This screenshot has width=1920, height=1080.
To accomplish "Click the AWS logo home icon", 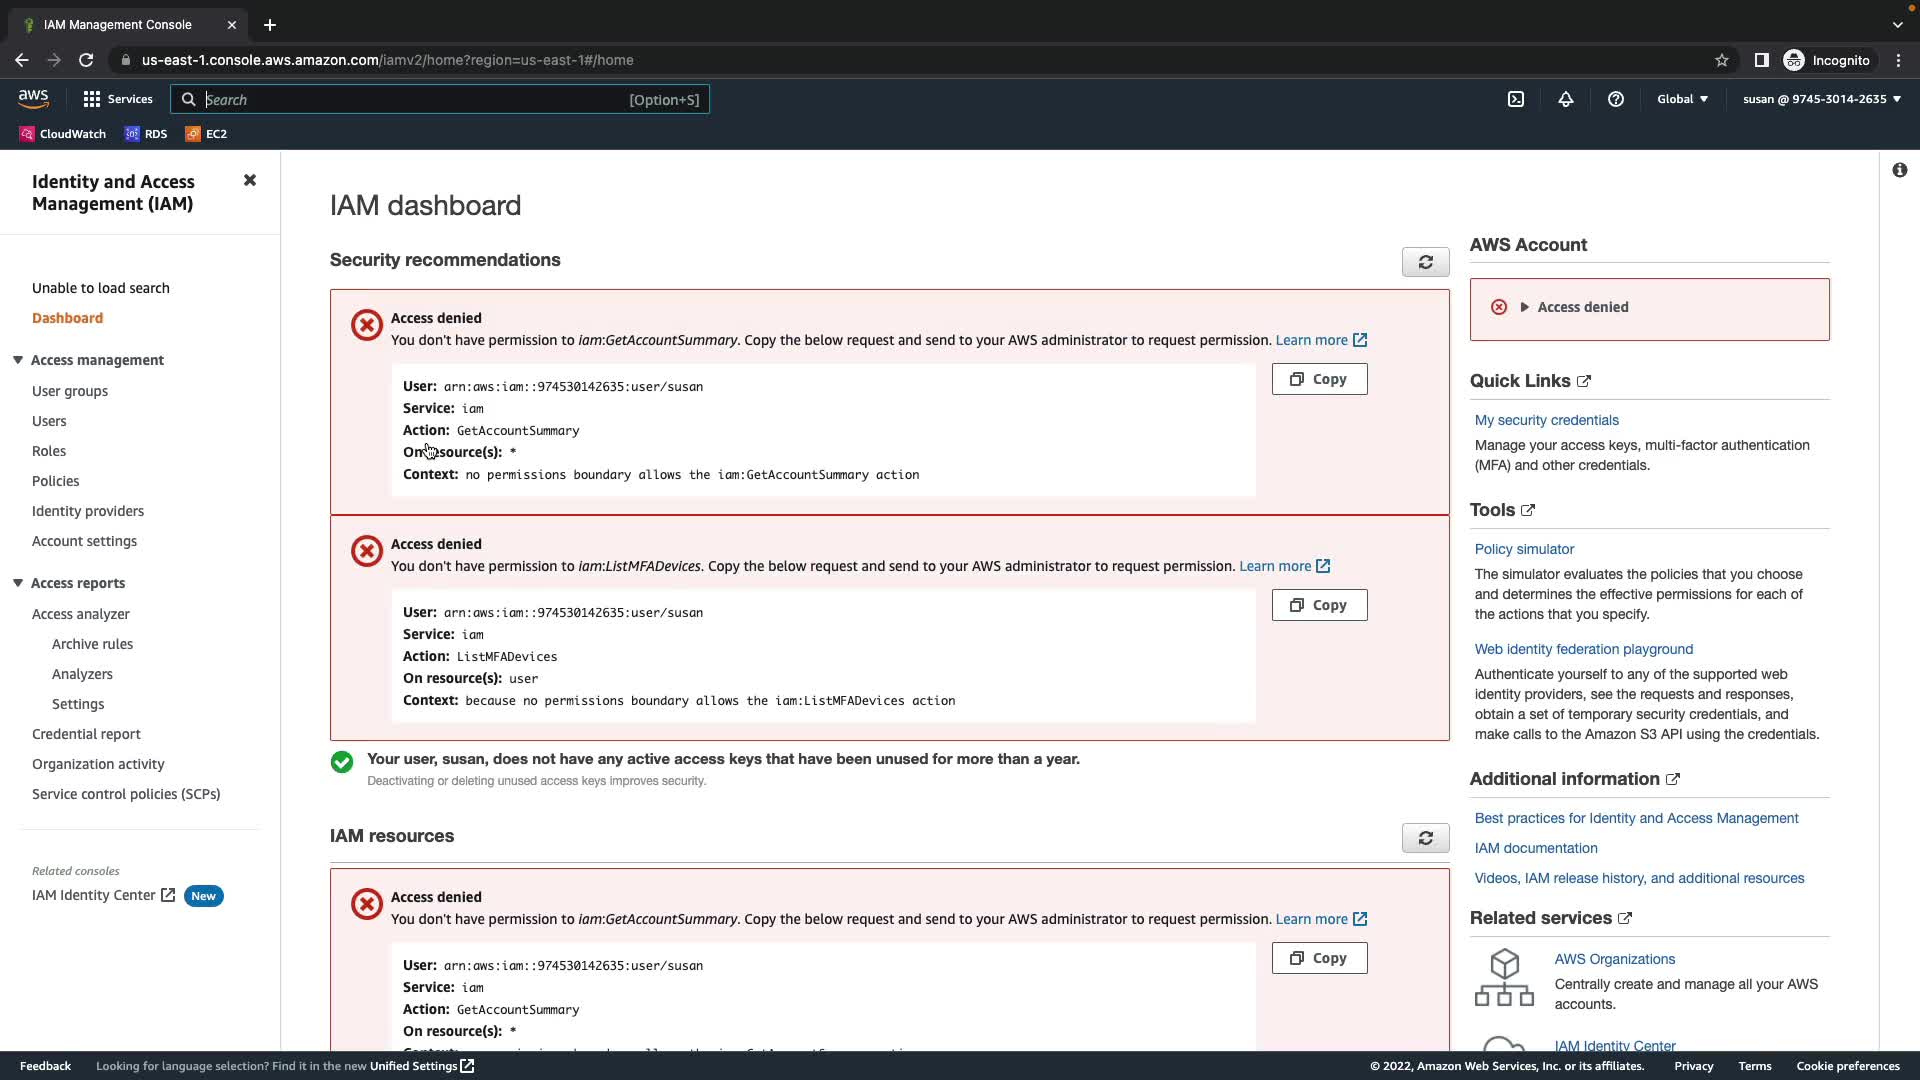I will click(33, 98).
